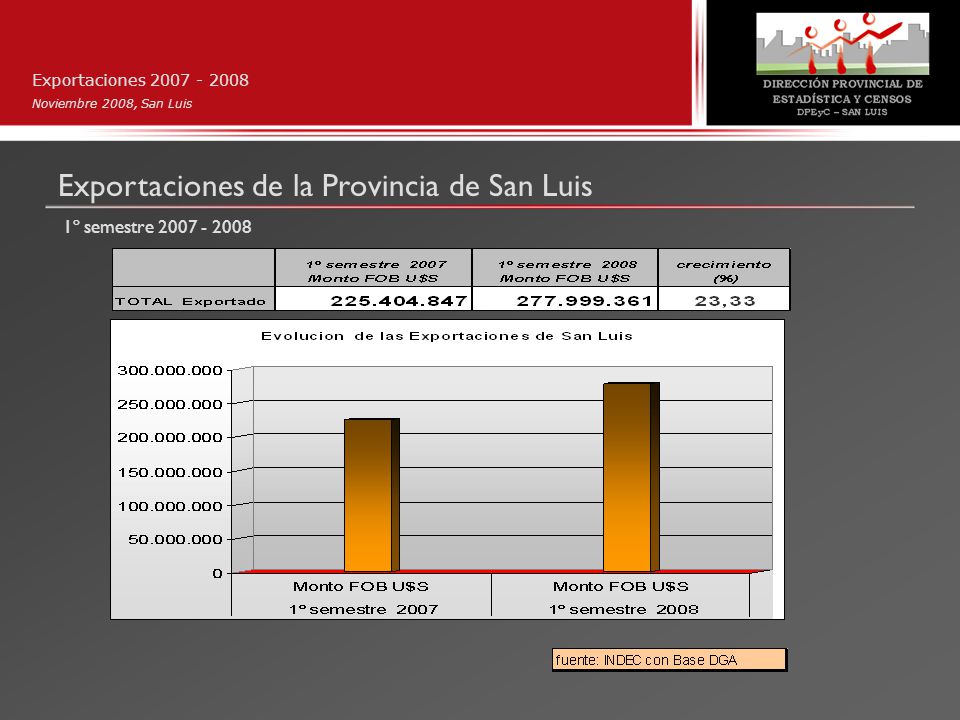Select the title 'Exportaciones de la Provincia de San Luis'
This screenshot has height=720, width=960.
tap(325, 186)
